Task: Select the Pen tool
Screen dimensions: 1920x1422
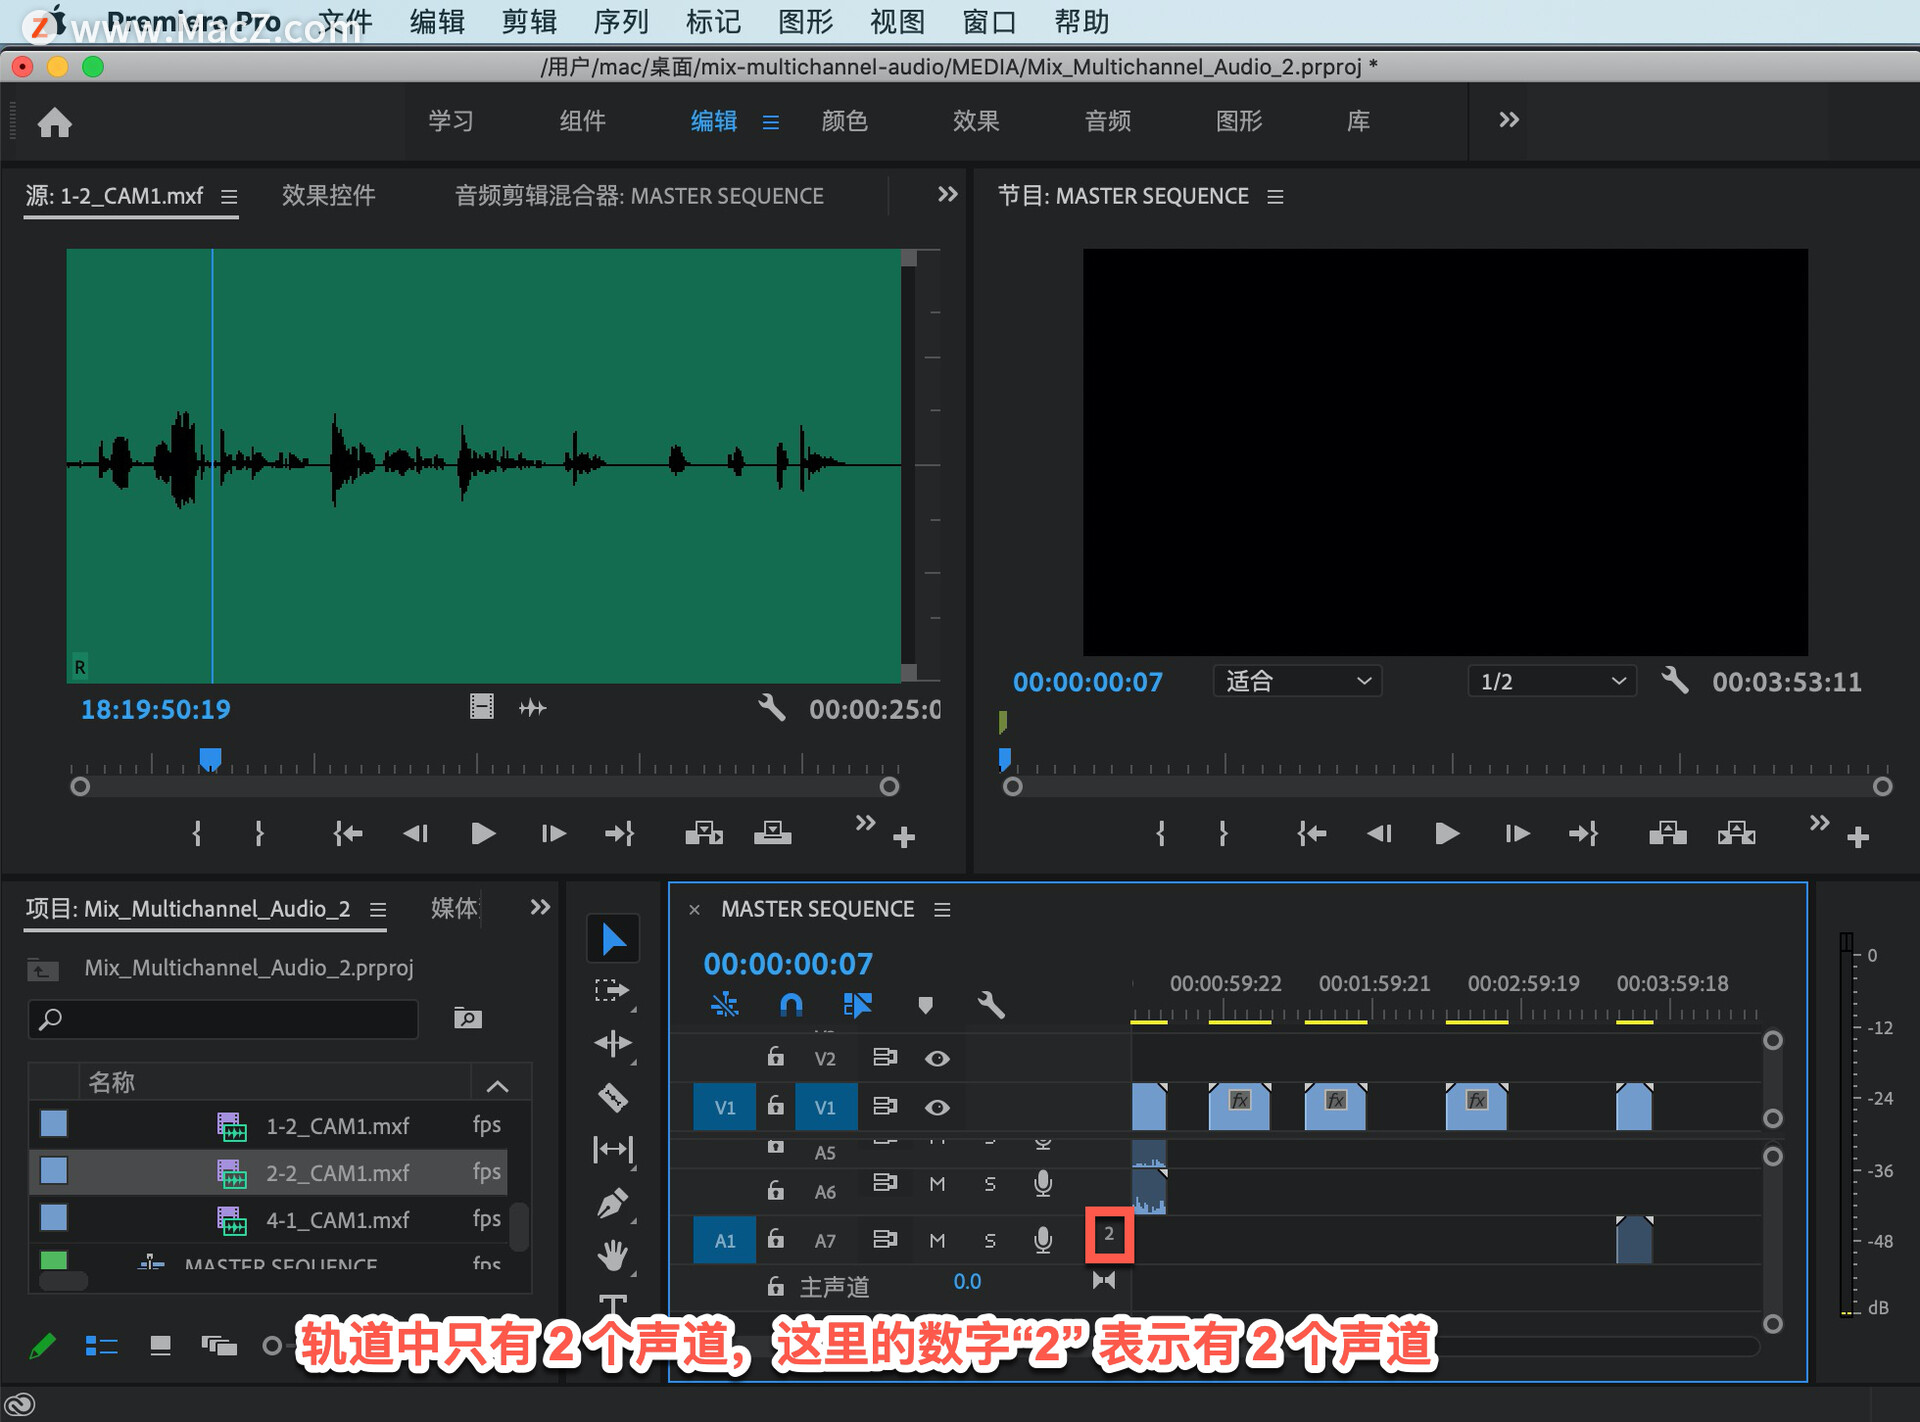Action: 612,1203
